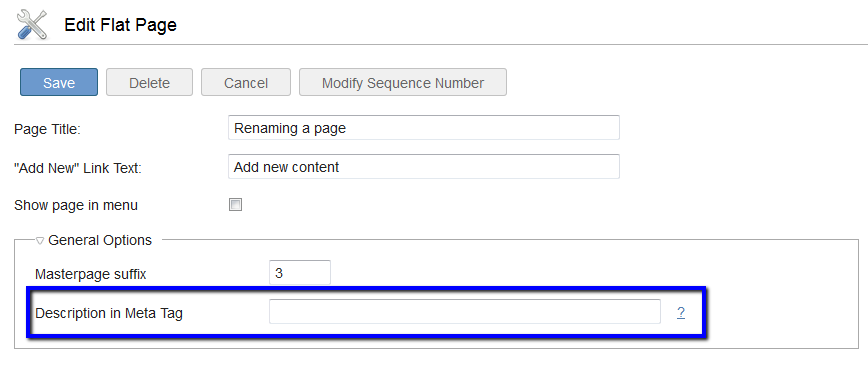Click the Page Title label

(48, 129)
